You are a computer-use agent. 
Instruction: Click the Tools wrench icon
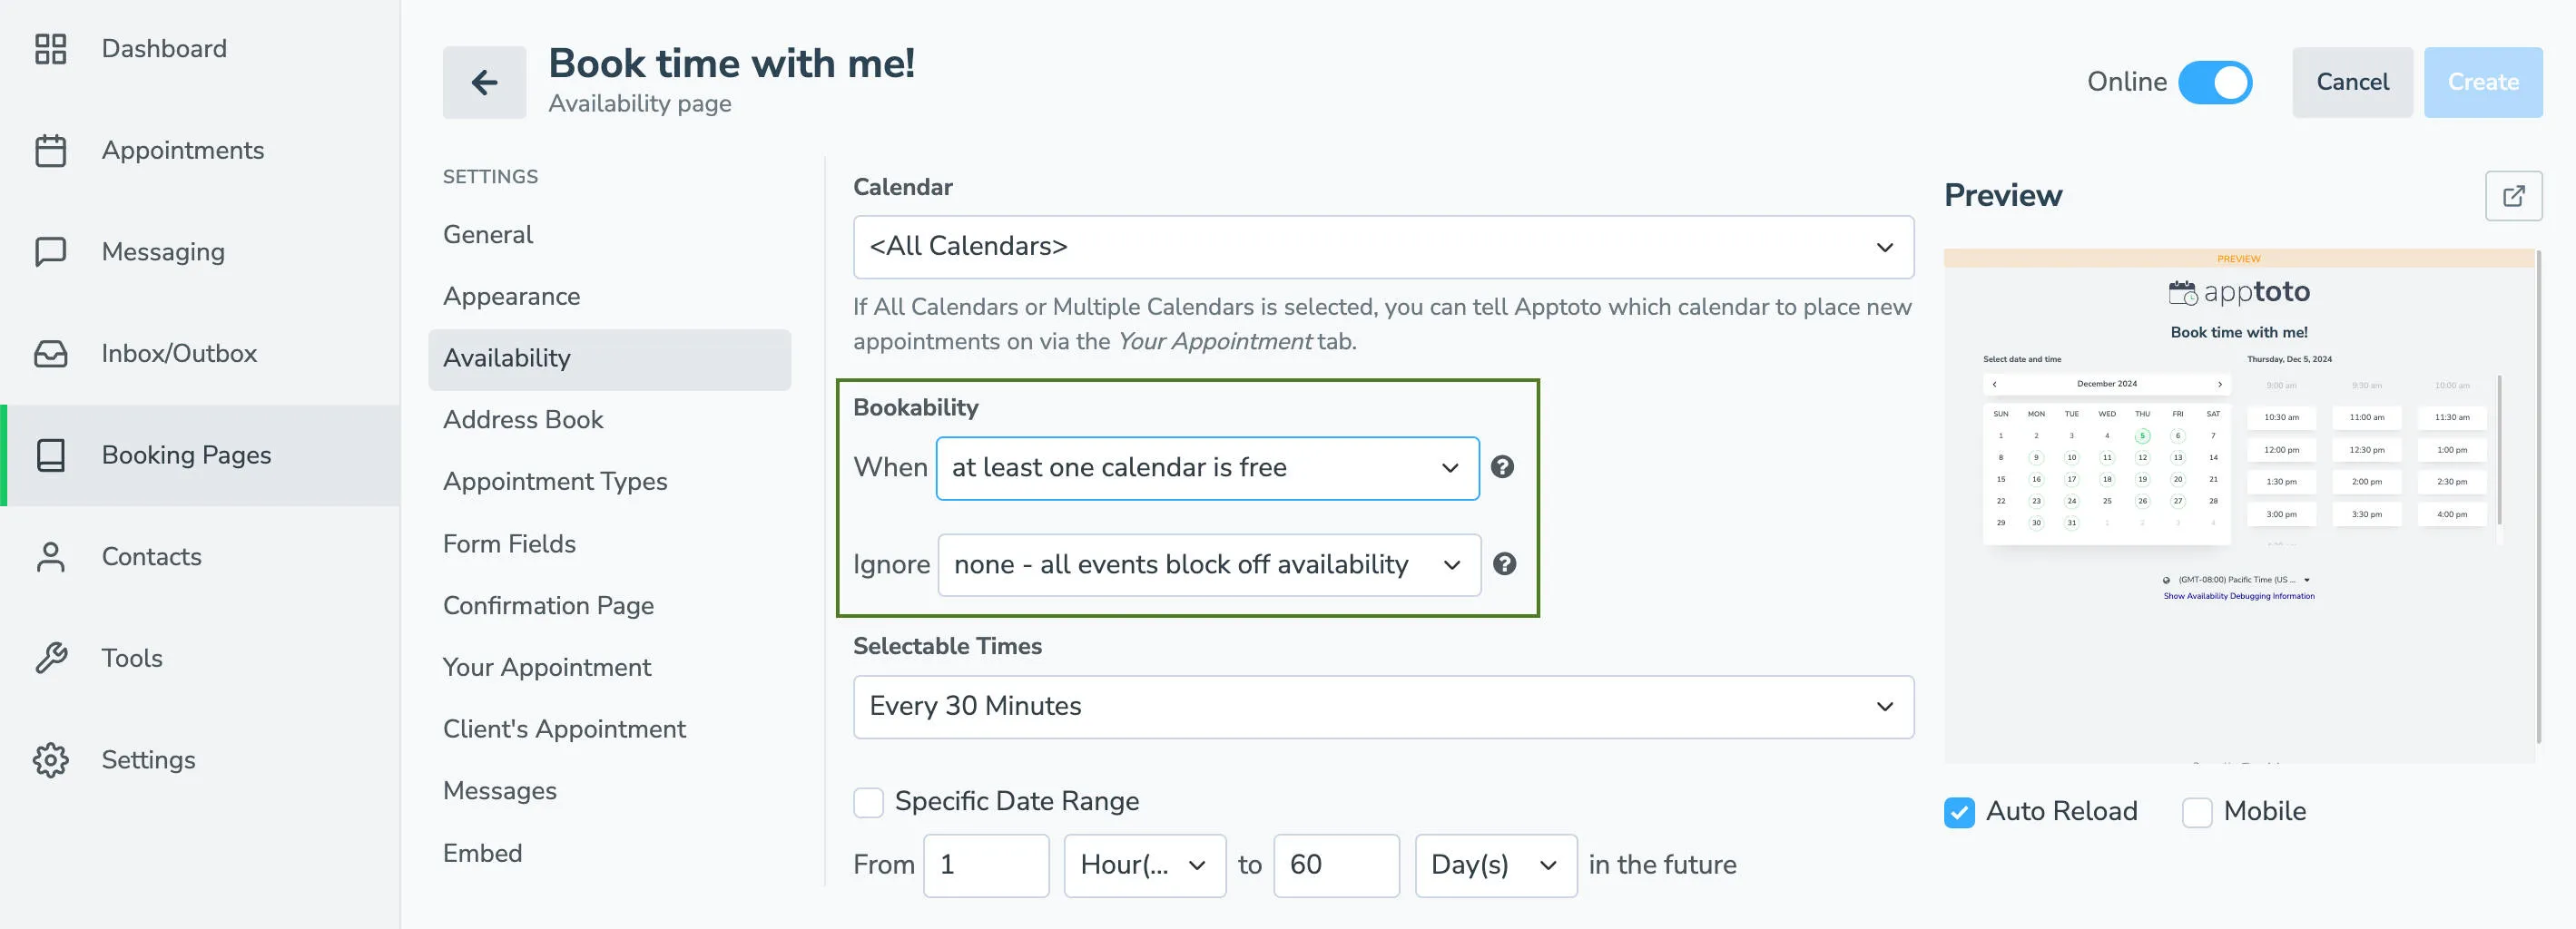[52, 658]
